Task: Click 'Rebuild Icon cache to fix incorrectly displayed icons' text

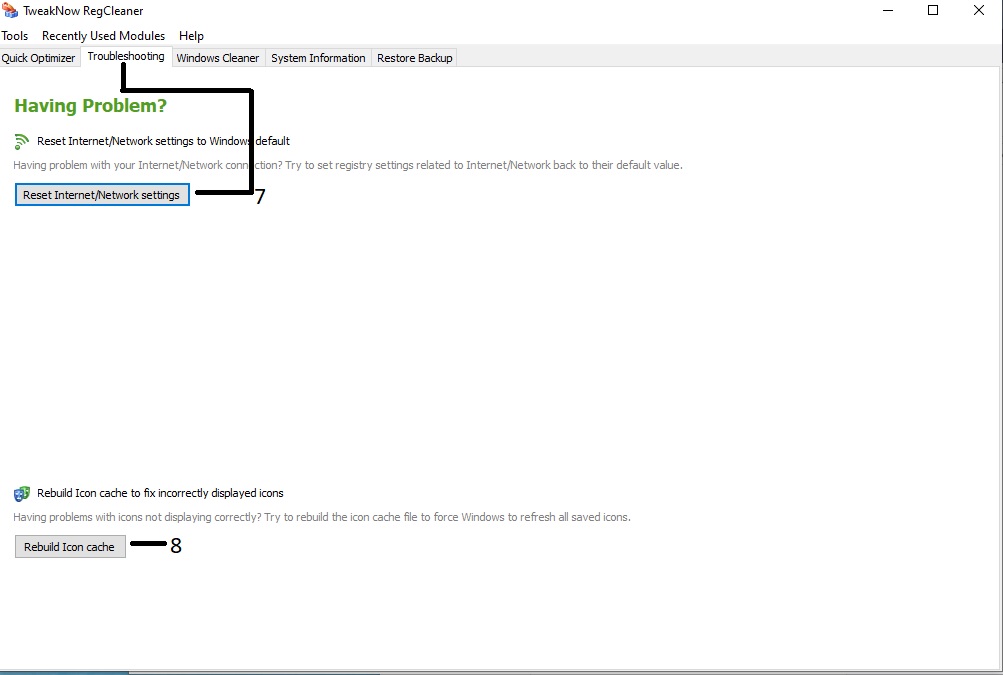Action: click(160, 493)
